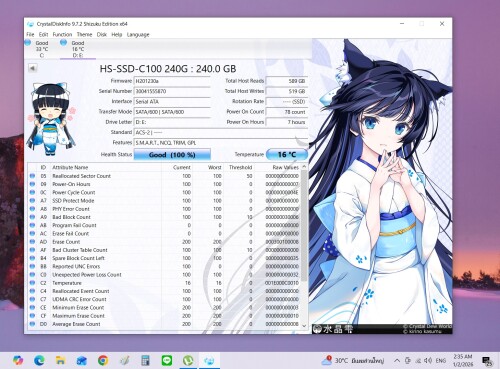Click the status icon for Bad Block Count

coord(32,217)
